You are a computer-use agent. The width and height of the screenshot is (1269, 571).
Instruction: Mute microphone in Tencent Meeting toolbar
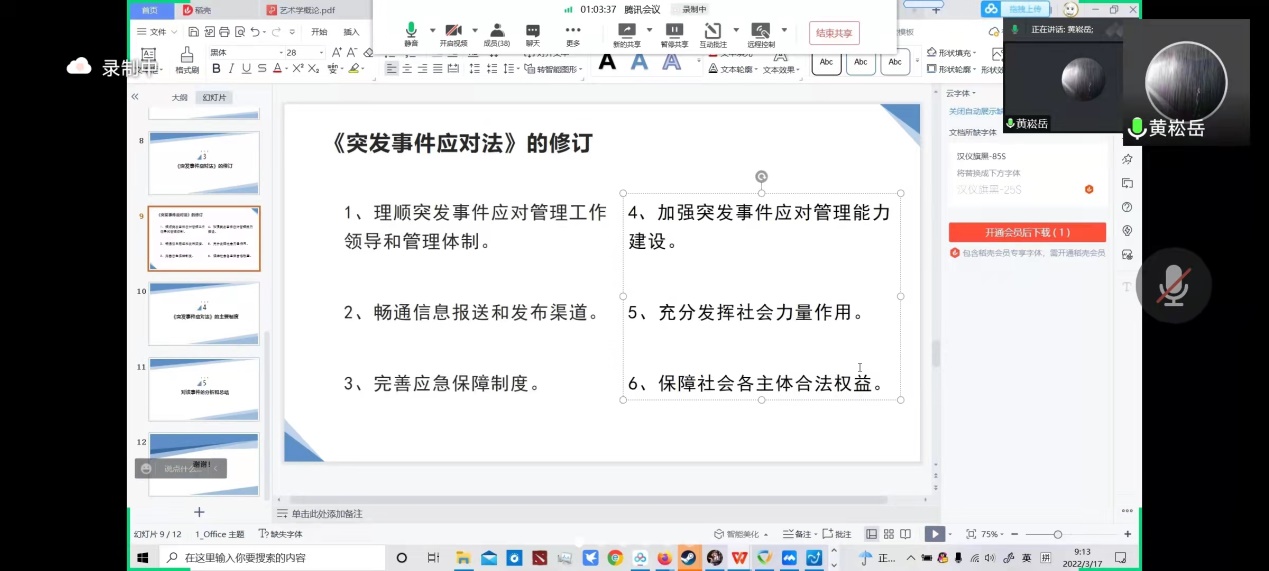[x=411, y=32]
